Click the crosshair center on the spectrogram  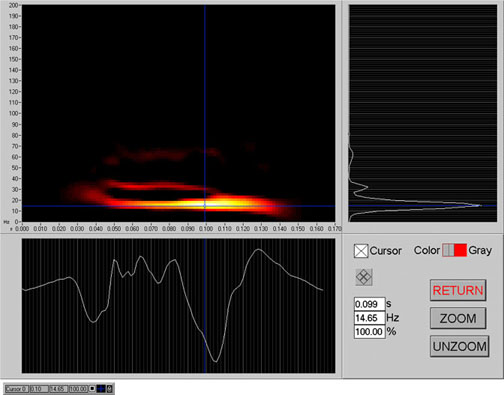[x=205, y=206]
